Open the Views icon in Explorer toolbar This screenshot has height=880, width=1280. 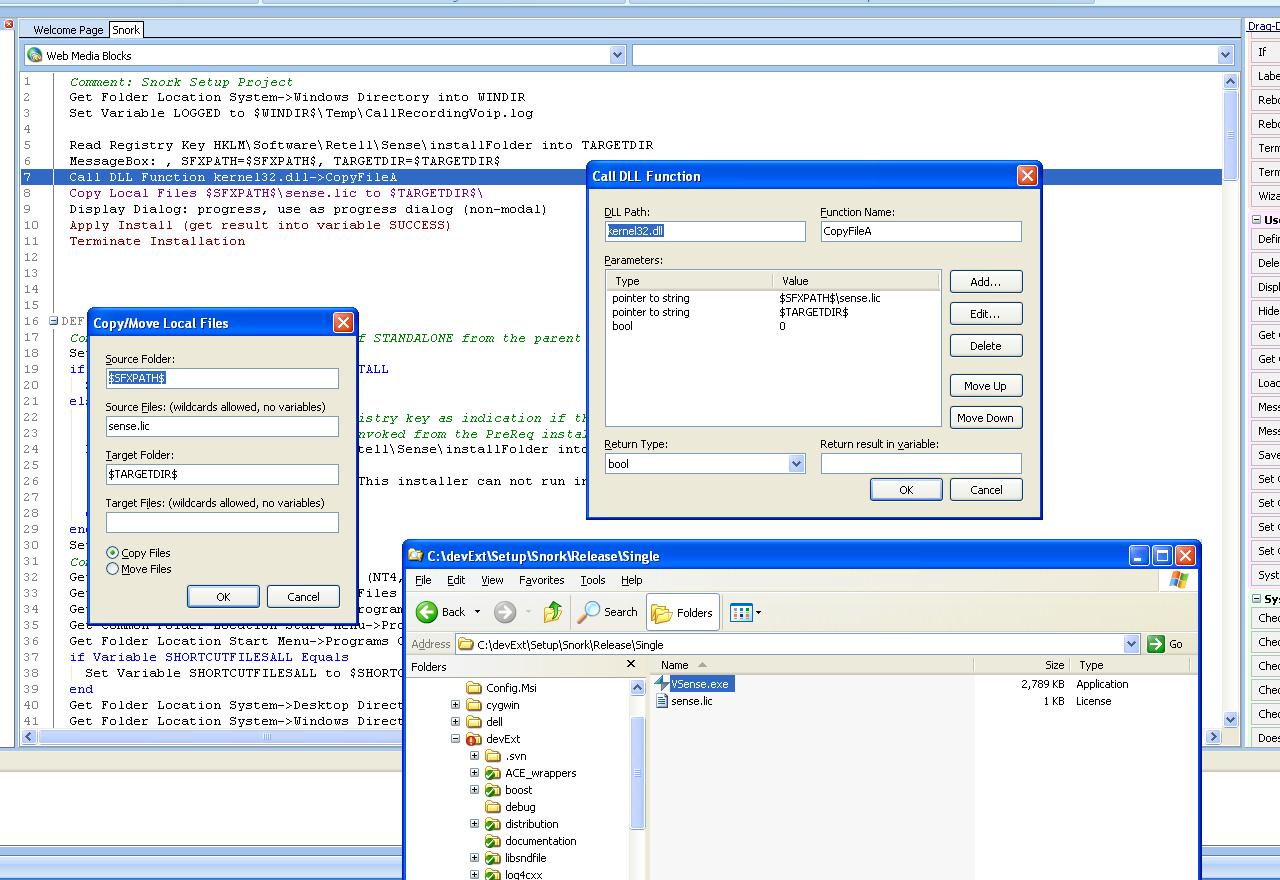point(741,612)
